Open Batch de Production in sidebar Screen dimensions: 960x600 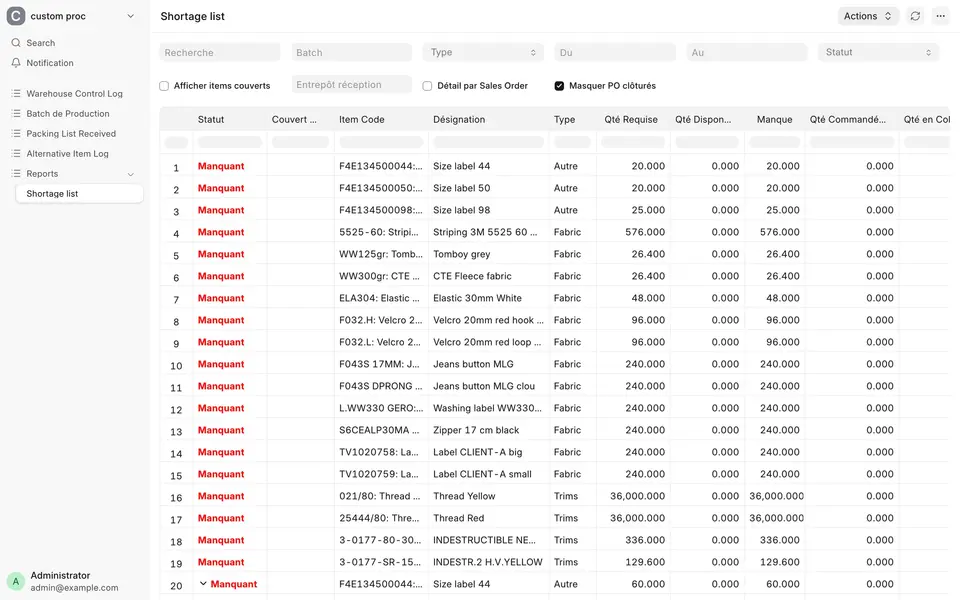(x=68, y=114)
